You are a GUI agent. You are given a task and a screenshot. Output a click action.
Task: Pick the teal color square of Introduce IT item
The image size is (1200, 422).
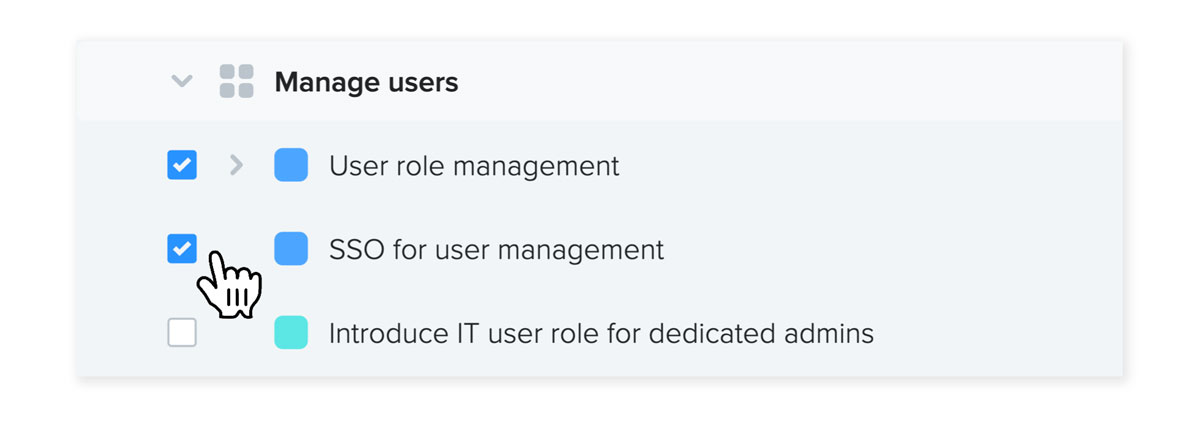[x=291, y=332]
